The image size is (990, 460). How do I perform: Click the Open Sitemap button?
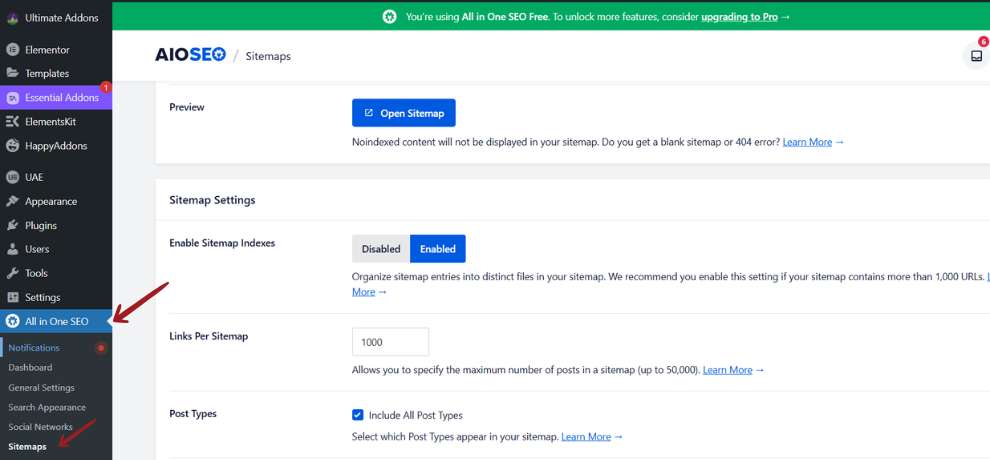403,113
